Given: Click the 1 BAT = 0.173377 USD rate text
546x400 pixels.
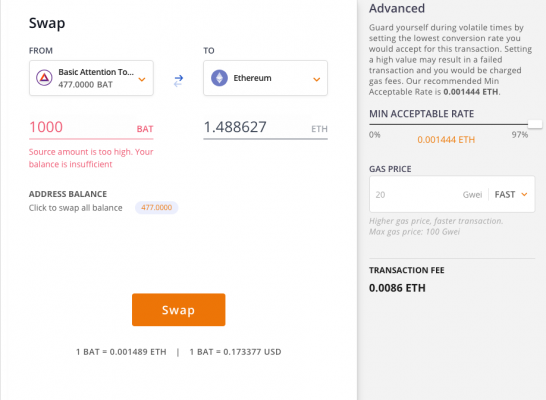Looking at the screenshot, I should 235,352.
